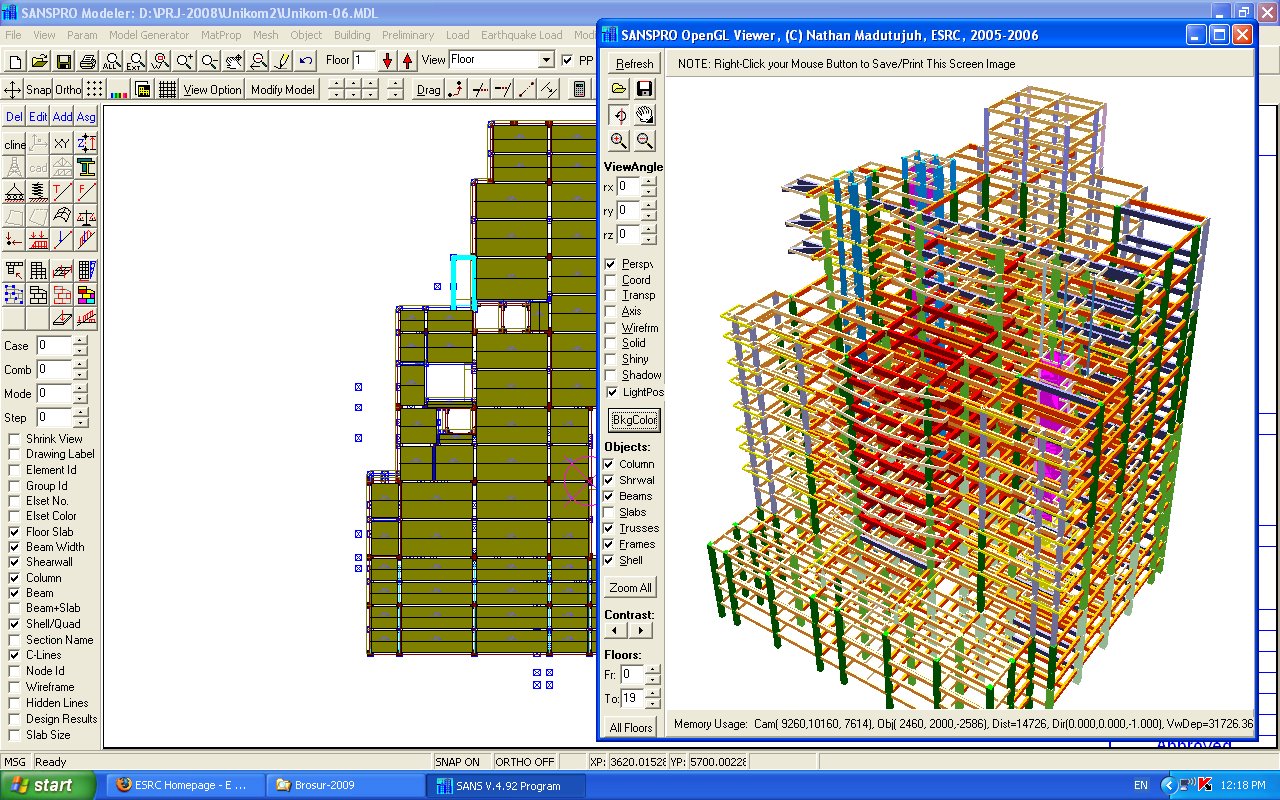Click the Contrast decrease left arrow

coord(617,631)
